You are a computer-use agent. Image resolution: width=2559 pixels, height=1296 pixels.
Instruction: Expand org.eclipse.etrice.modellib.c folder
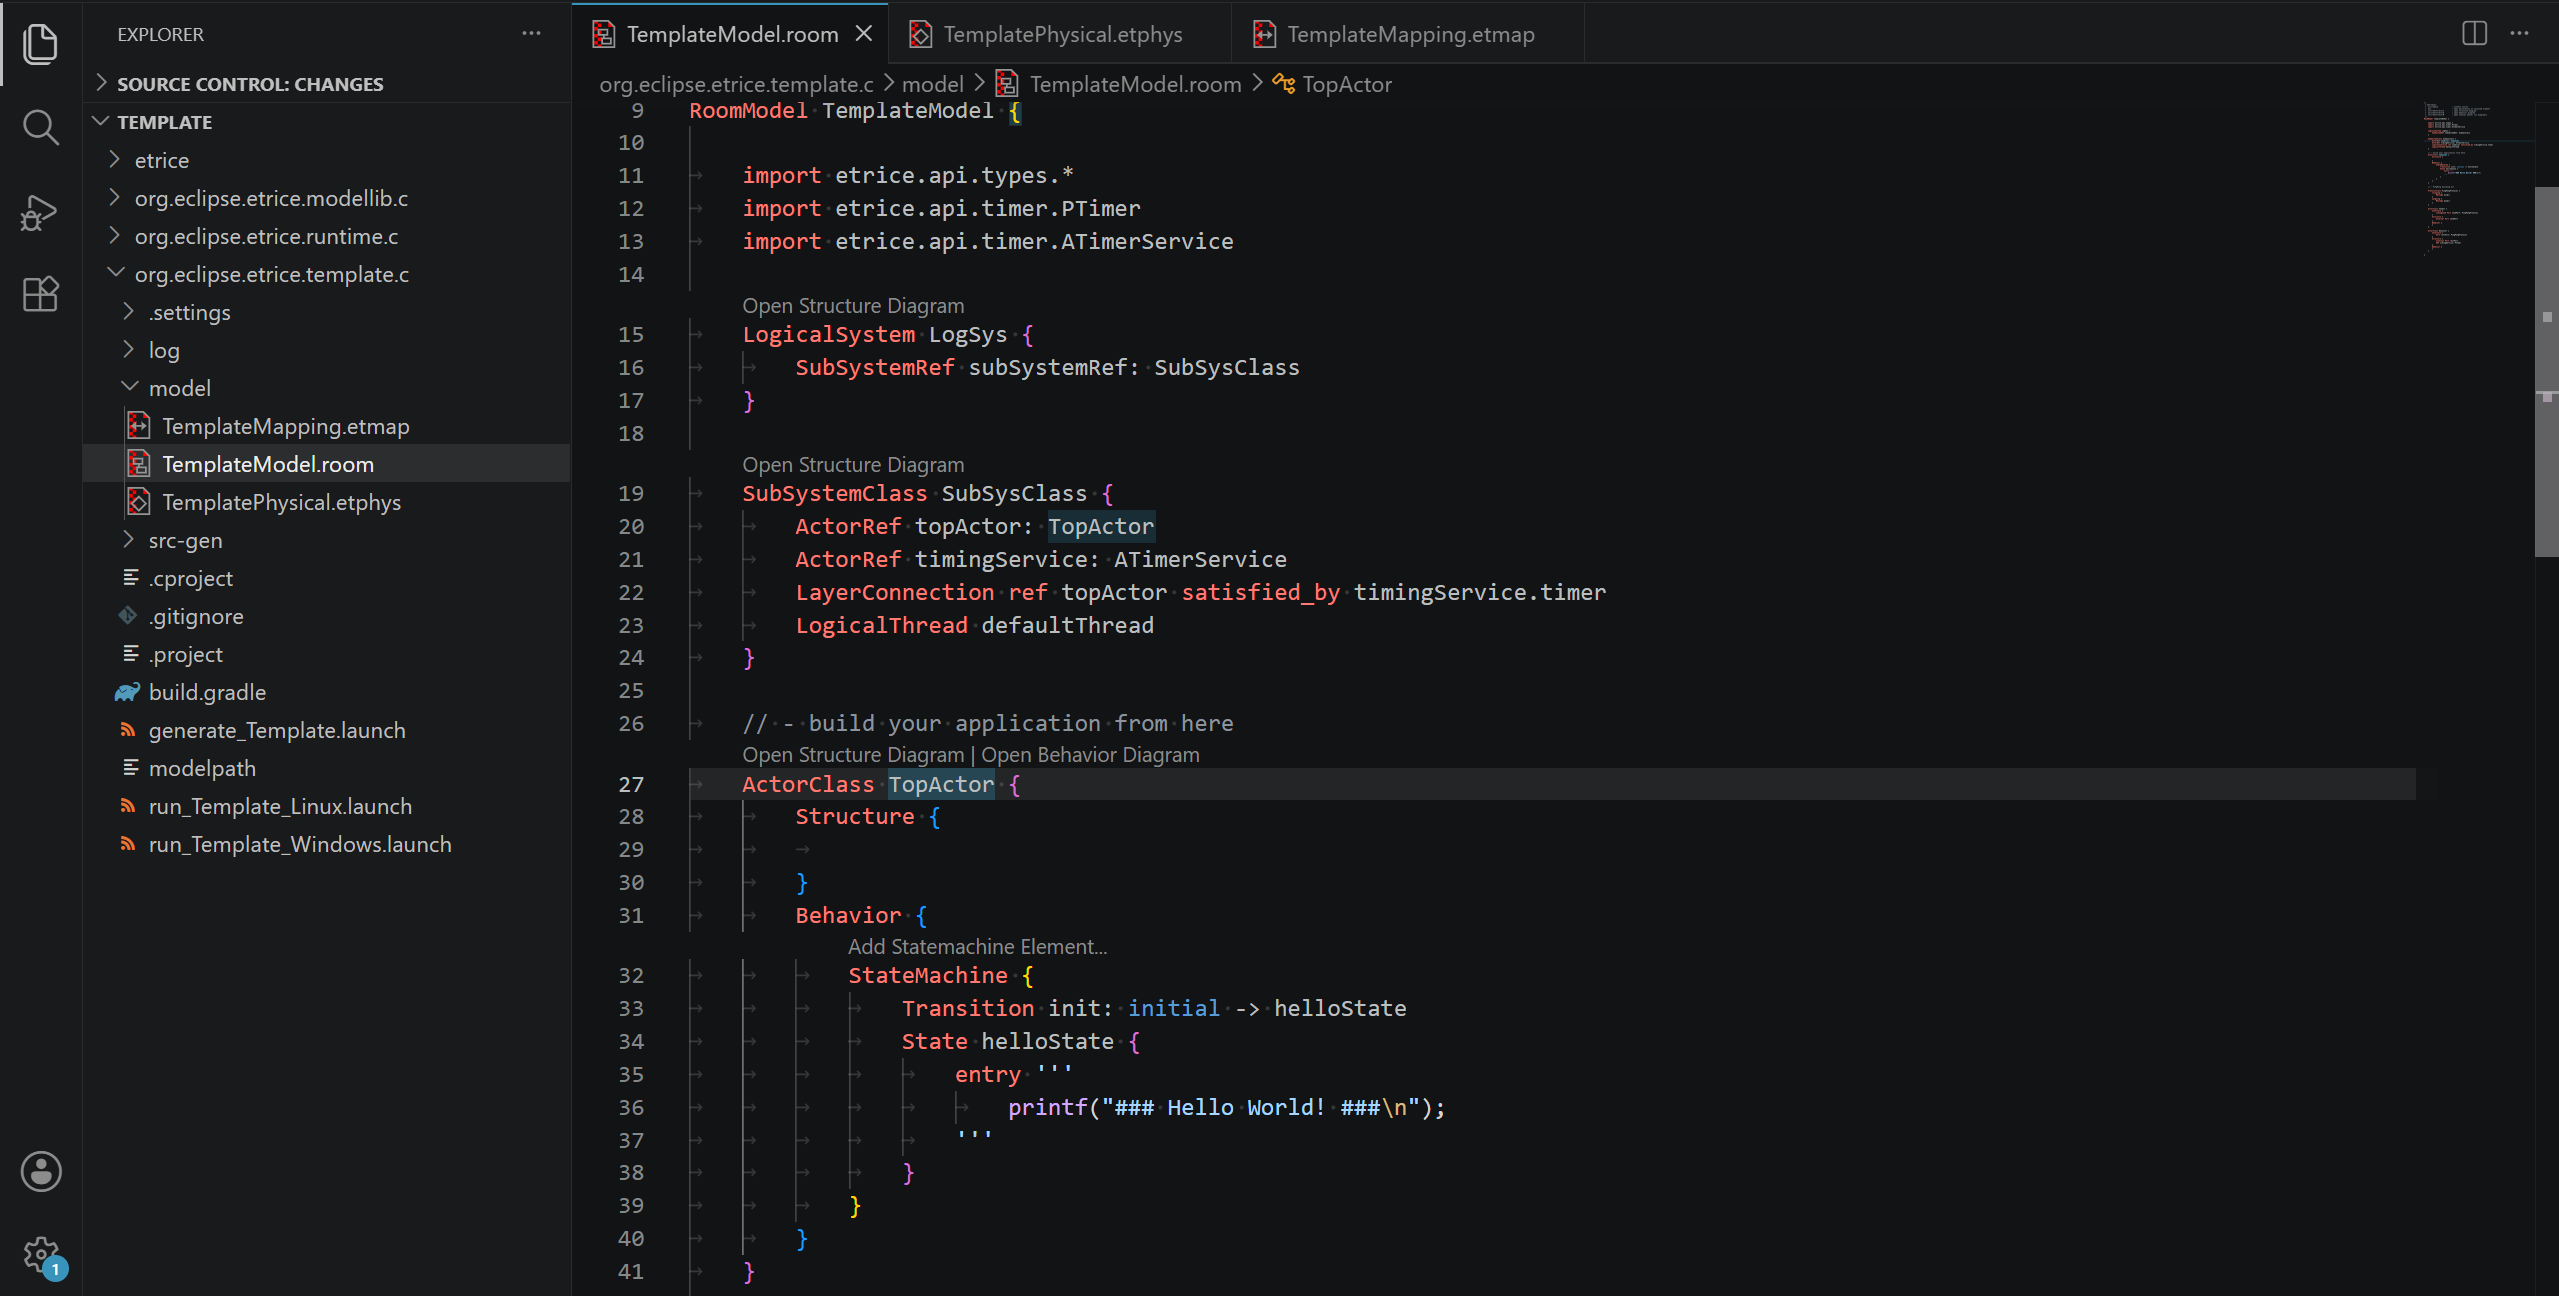[114, 198]
